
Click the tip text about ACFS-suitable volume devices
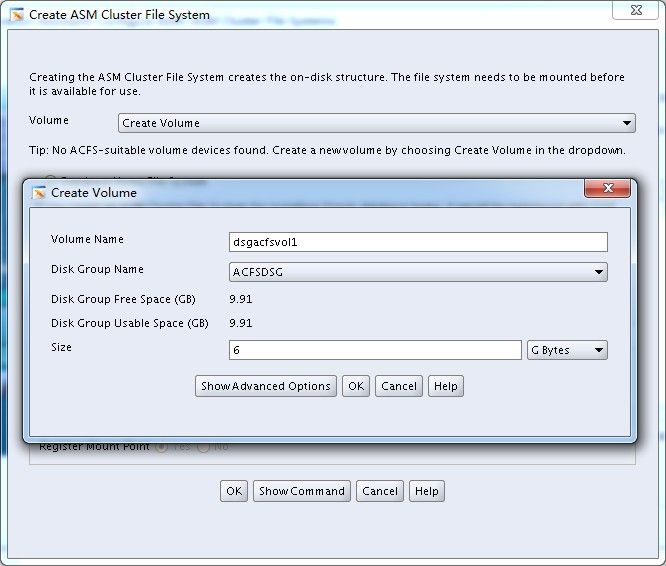tap(327, 150)
